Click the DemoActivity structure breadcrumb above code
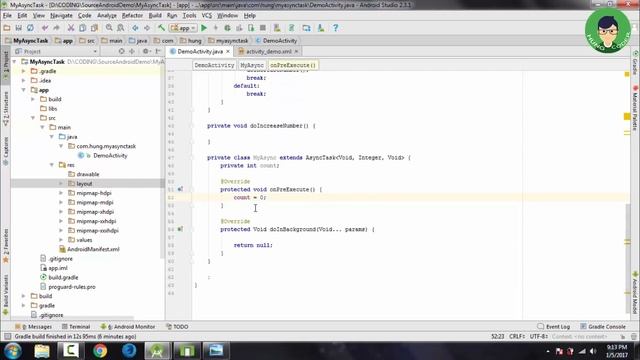640x360 pixels. 214,65
